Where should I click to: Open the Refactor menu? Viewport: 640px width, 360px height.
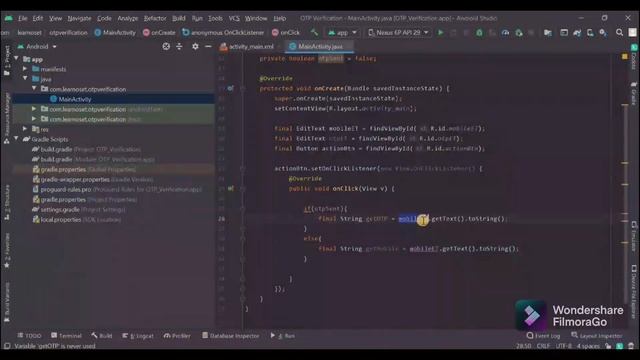click(155, 18)
